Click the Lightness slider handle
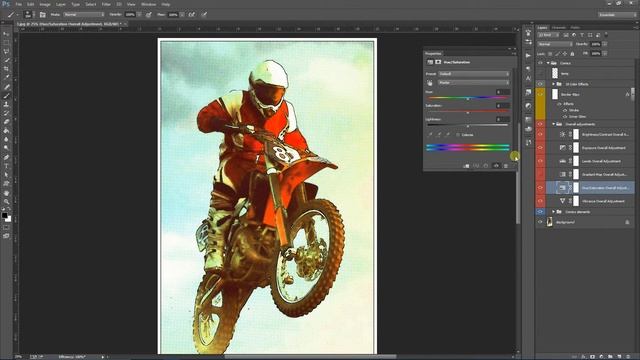The image size is (640, 360). (468, 126)
